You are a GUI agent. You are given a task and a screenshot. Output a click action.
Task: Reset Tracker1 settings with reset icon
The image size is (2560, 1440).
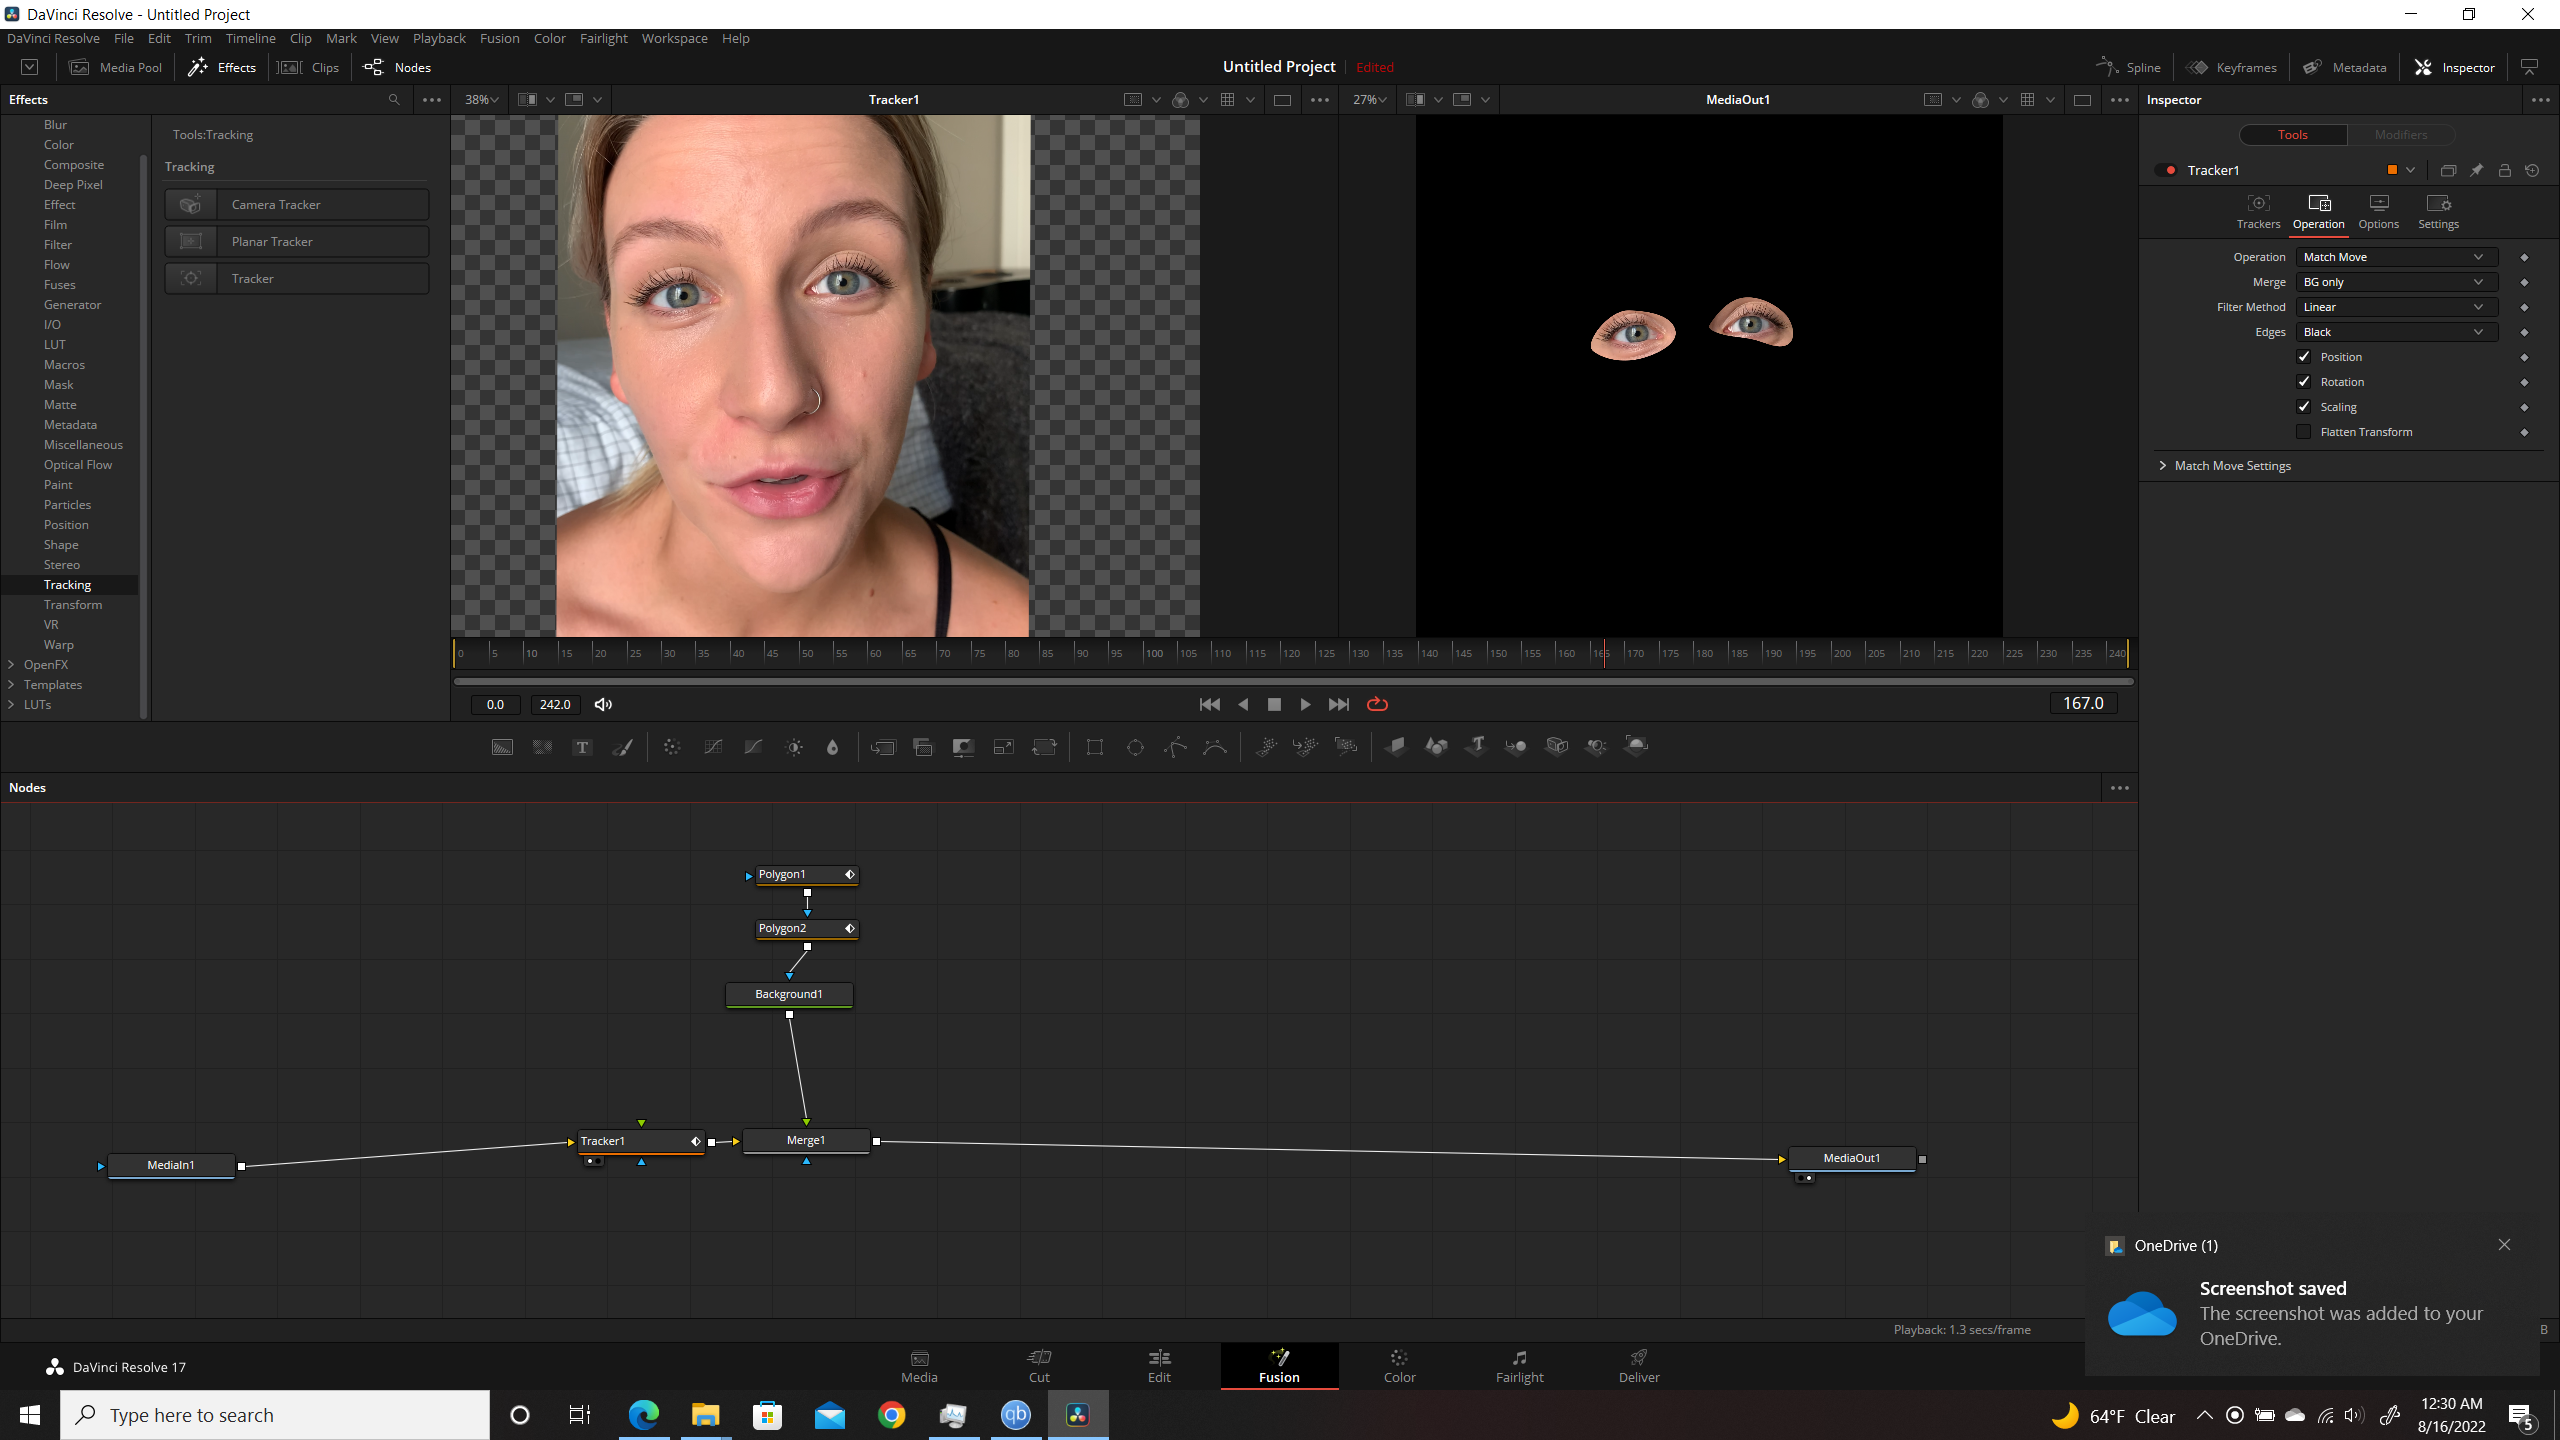coord(2532,171)
